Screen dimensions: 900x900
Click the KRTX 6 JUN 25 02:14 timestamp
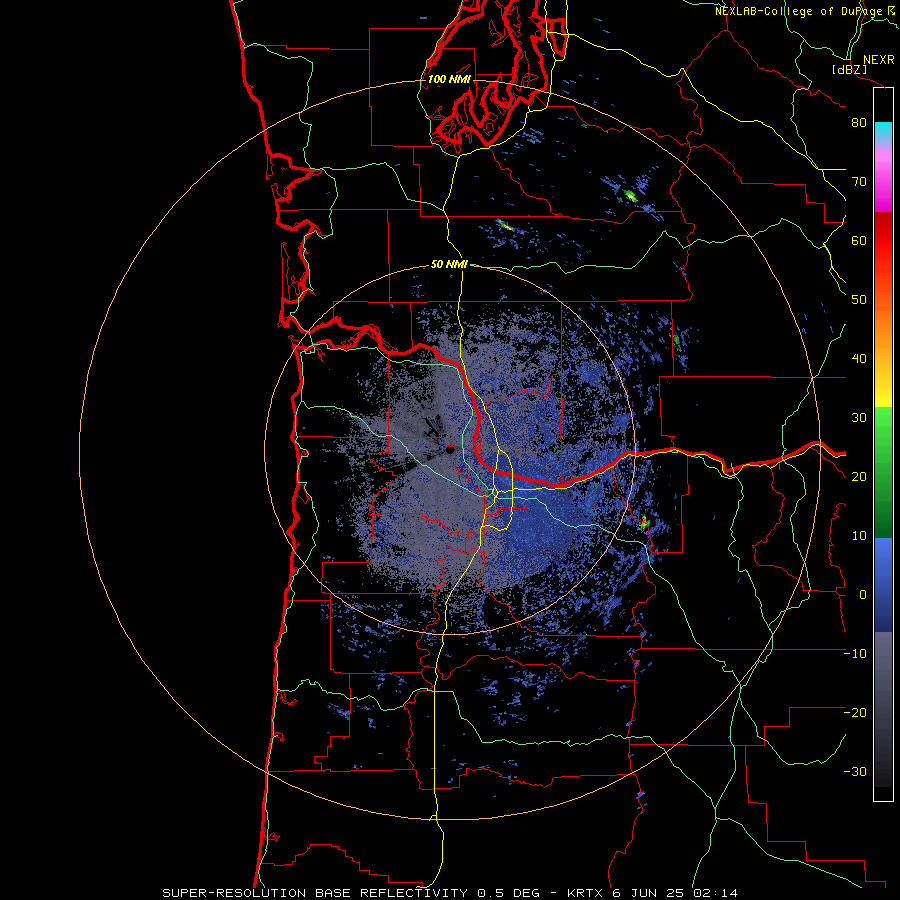click(652, 893)
